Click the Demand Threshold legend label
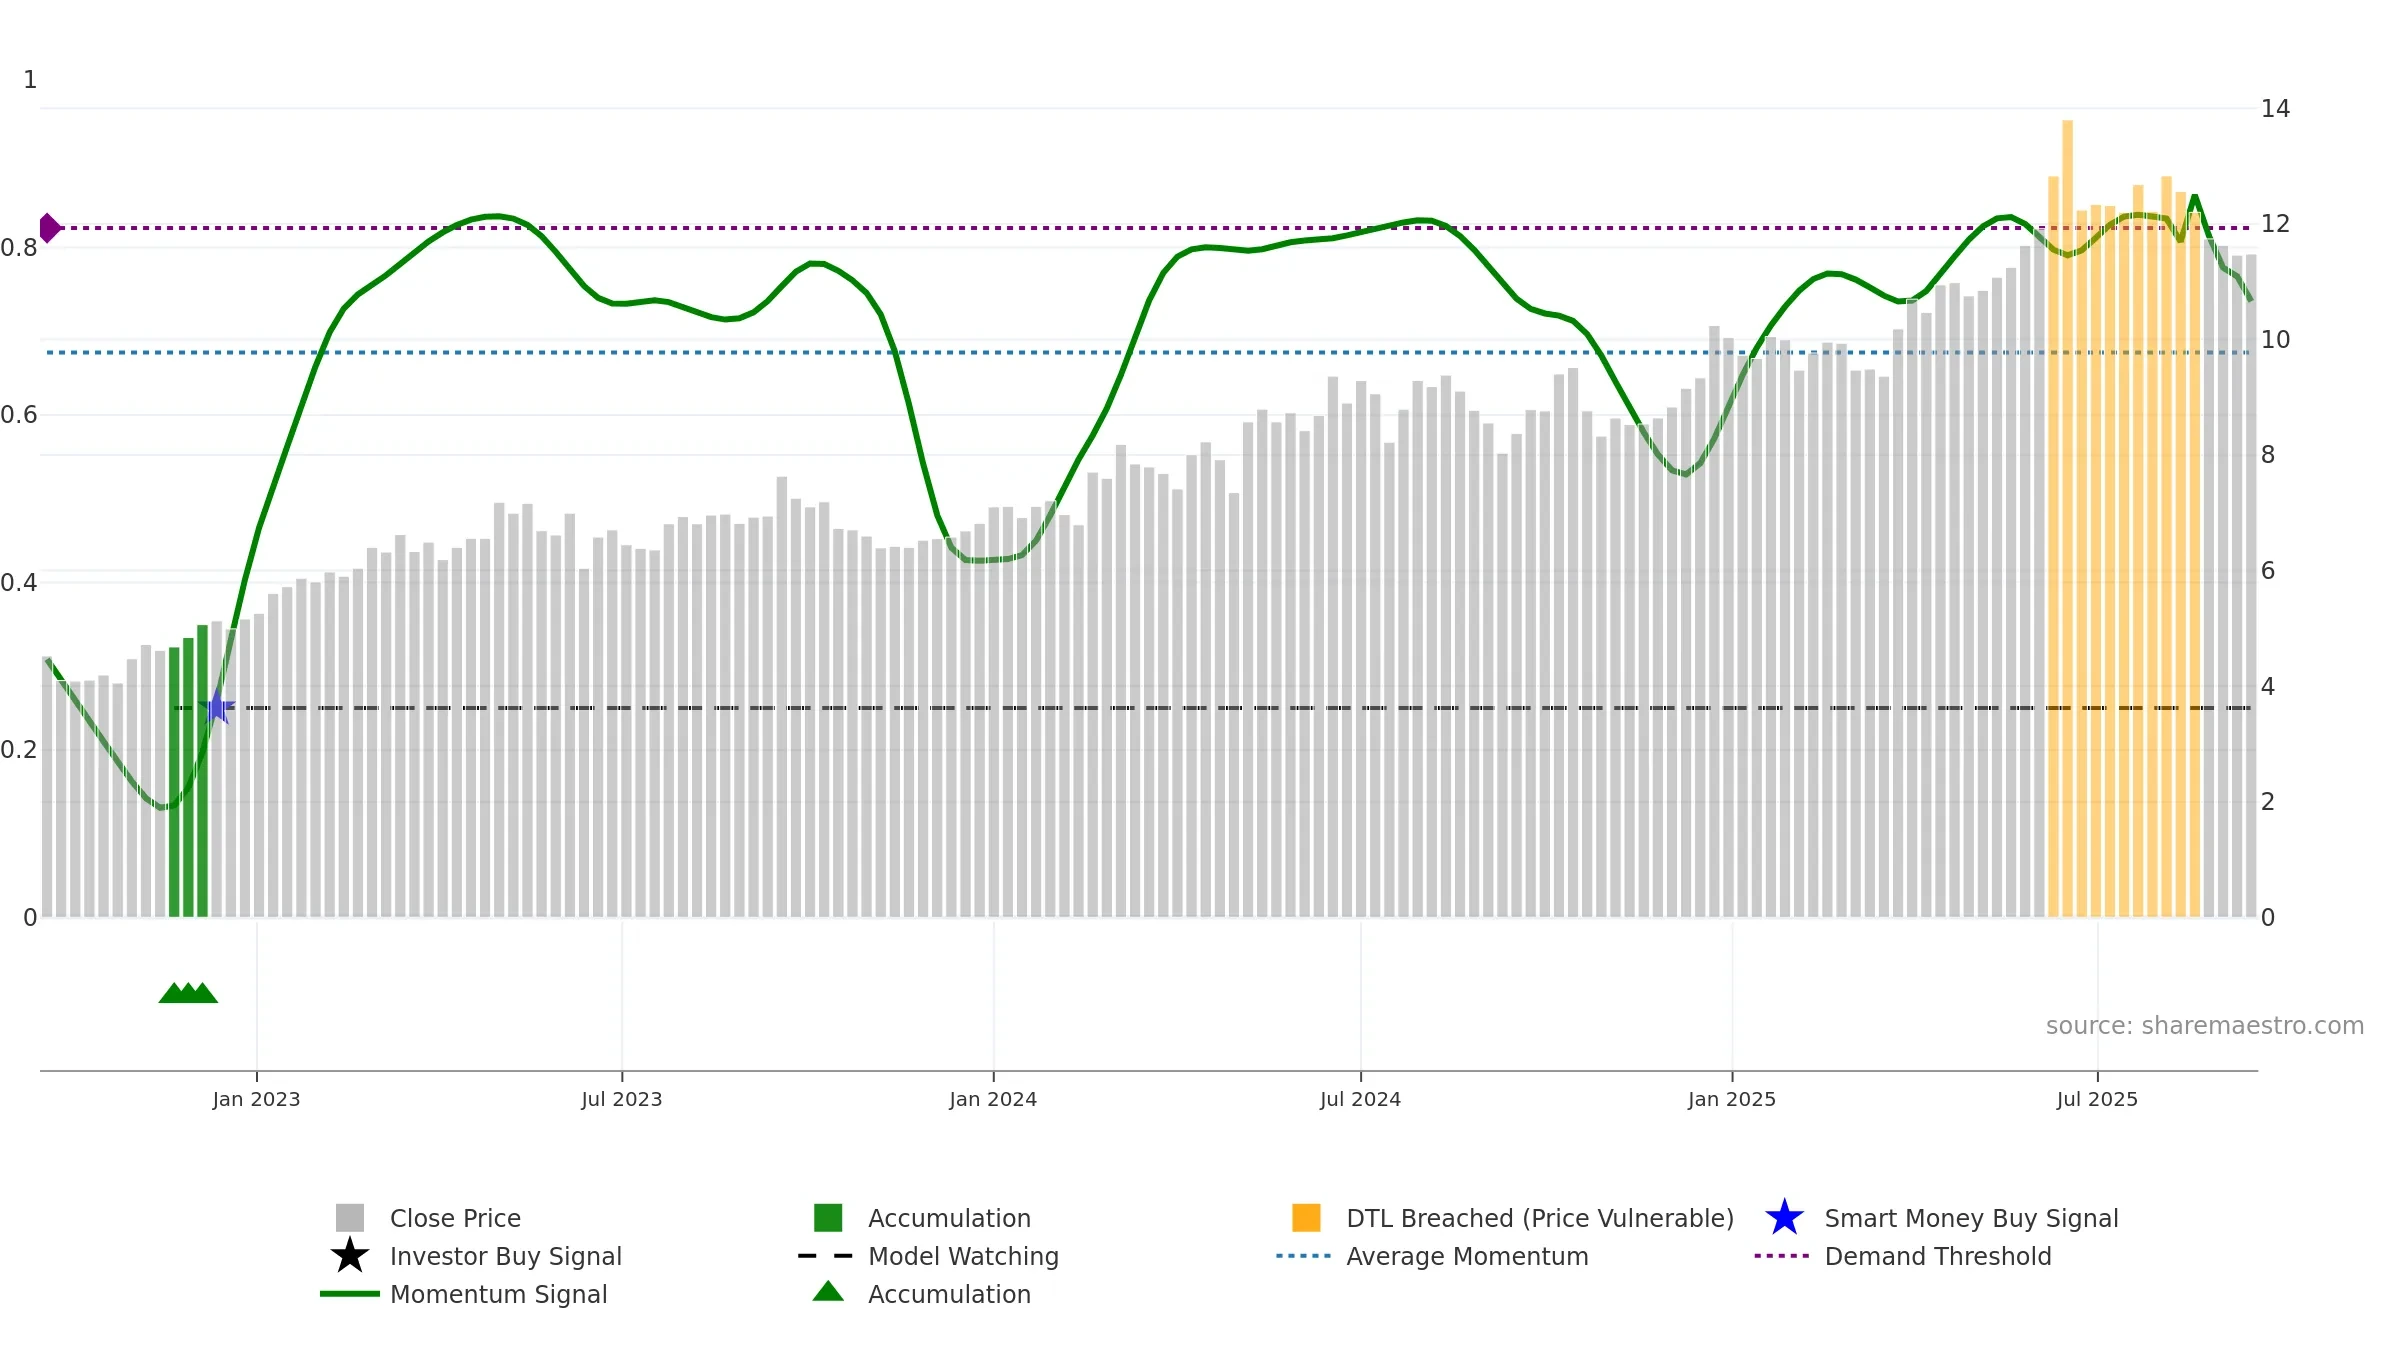 tap(1938, 1256)
